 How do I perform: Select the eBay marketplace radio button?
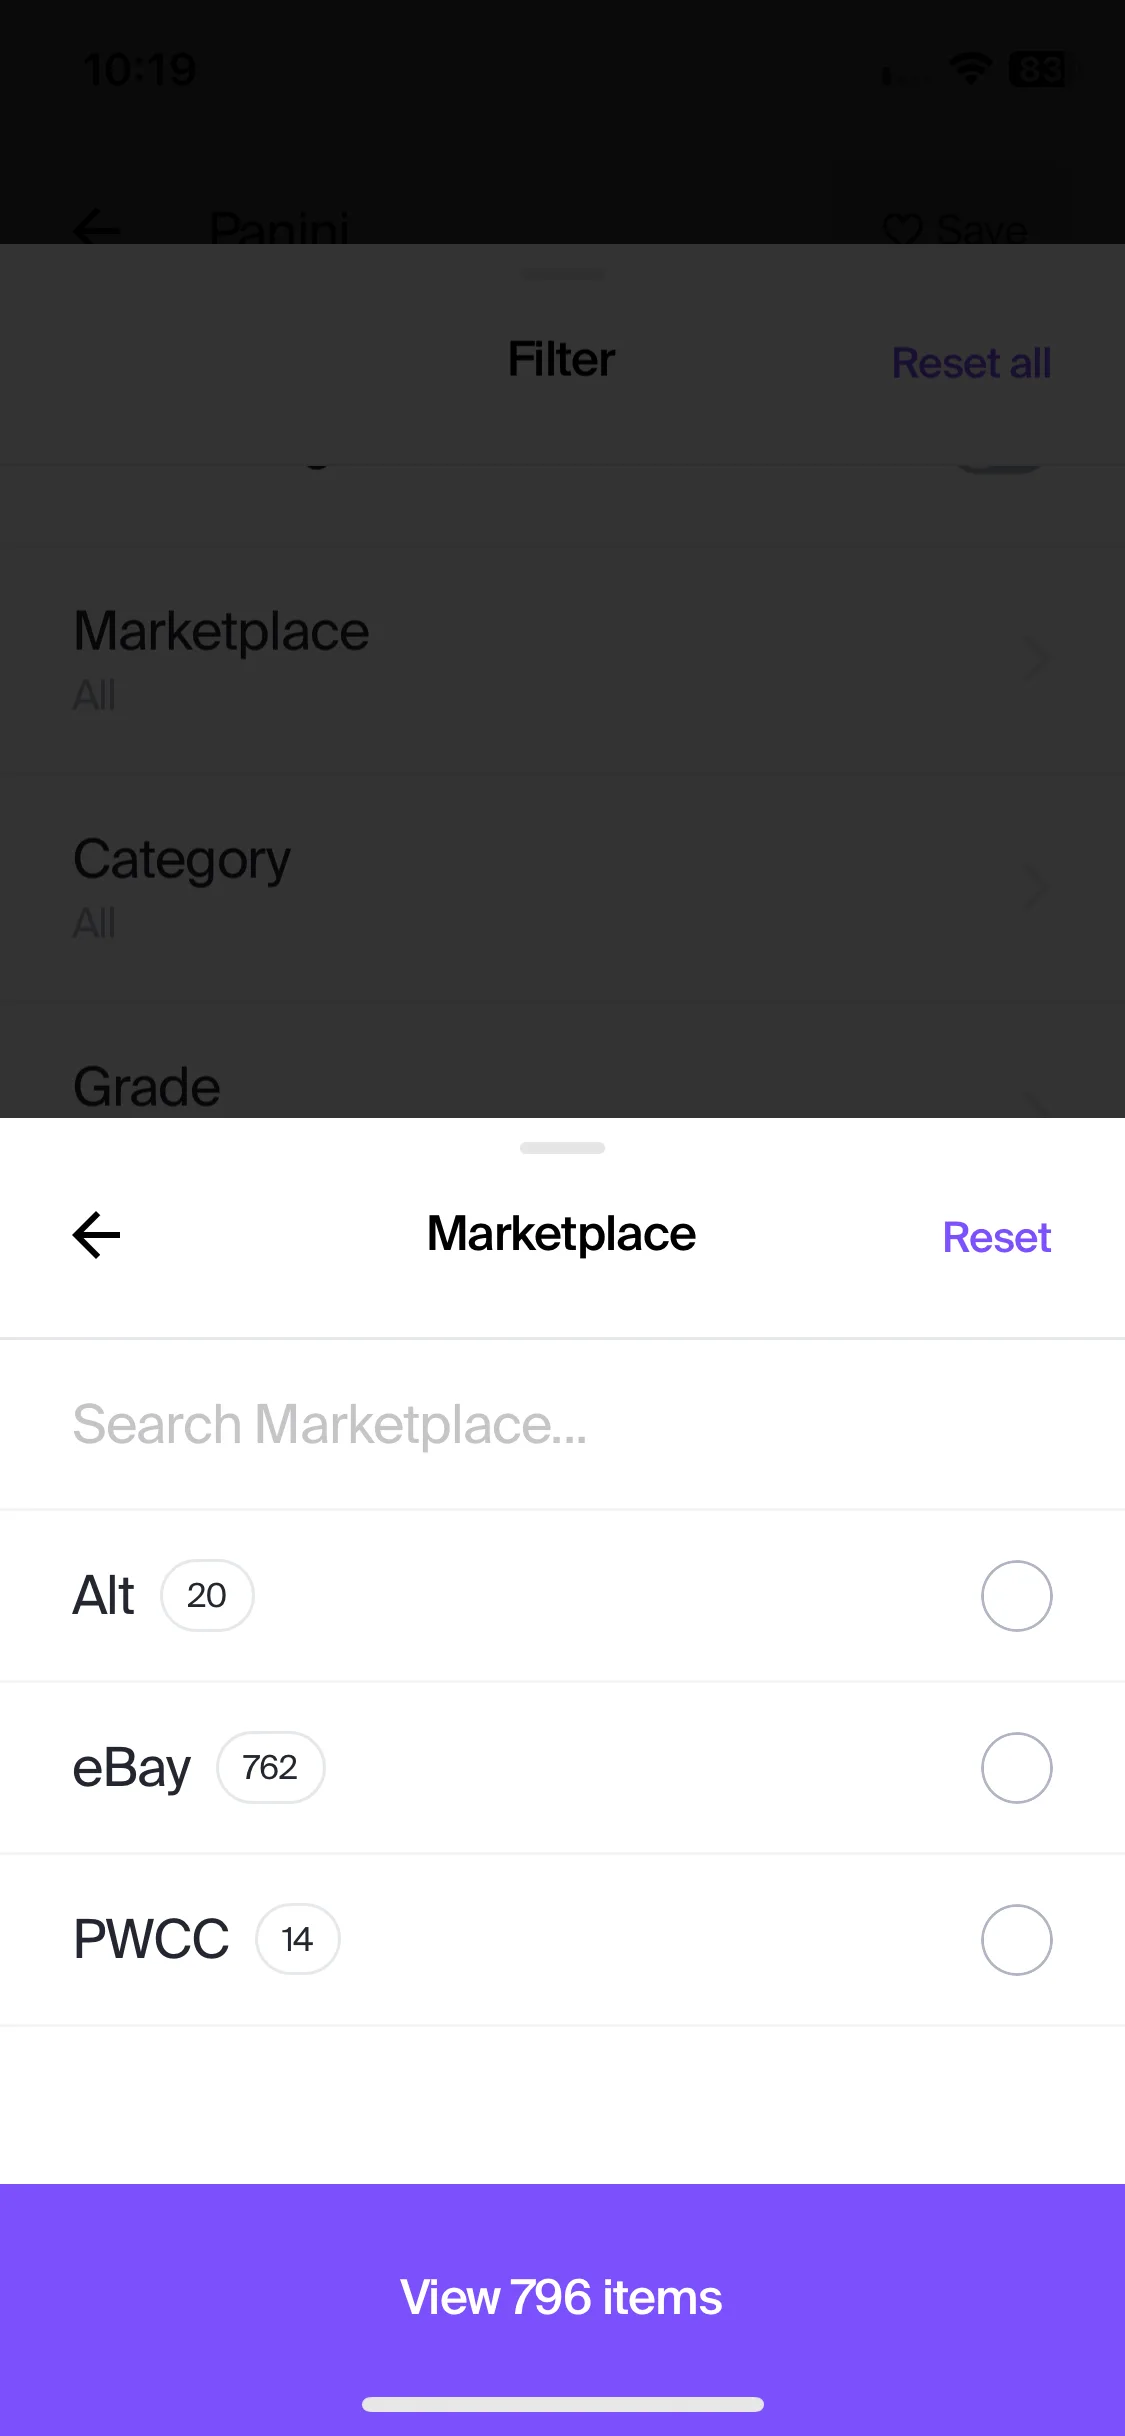coord(1016,1768)
